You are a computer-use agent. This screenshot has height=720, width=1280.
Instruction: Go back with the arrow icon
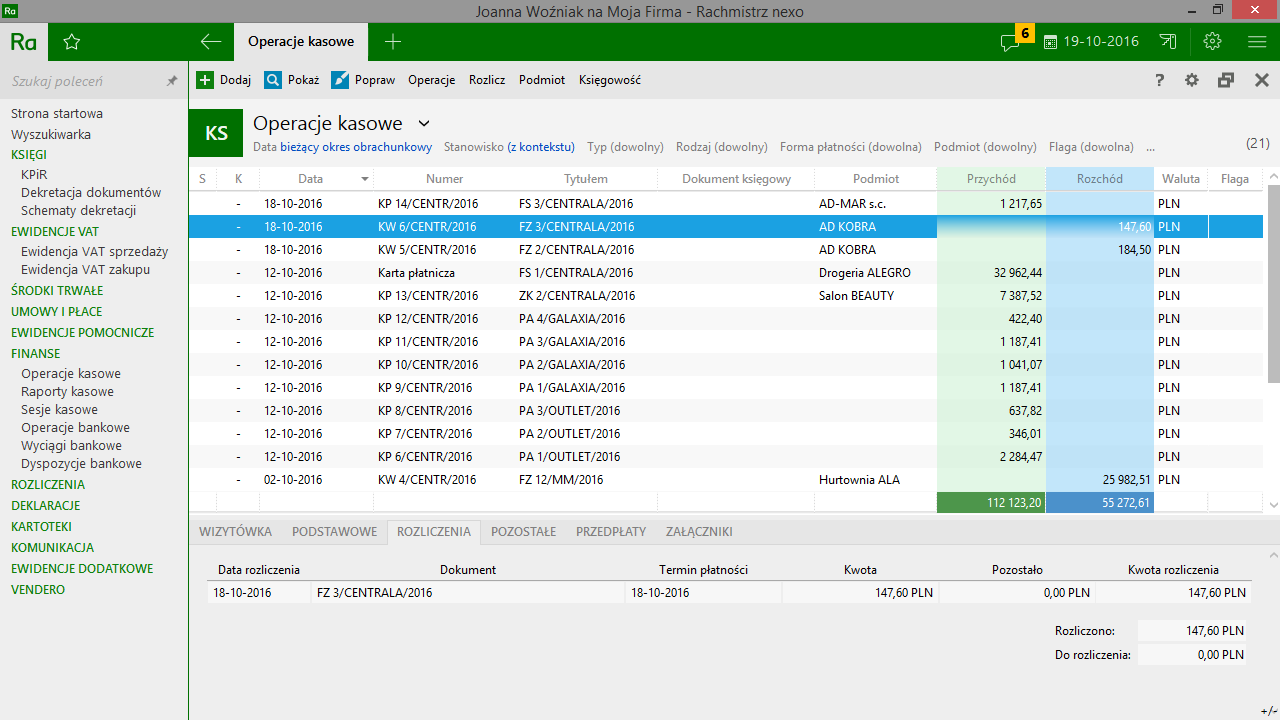pos(210,42)
